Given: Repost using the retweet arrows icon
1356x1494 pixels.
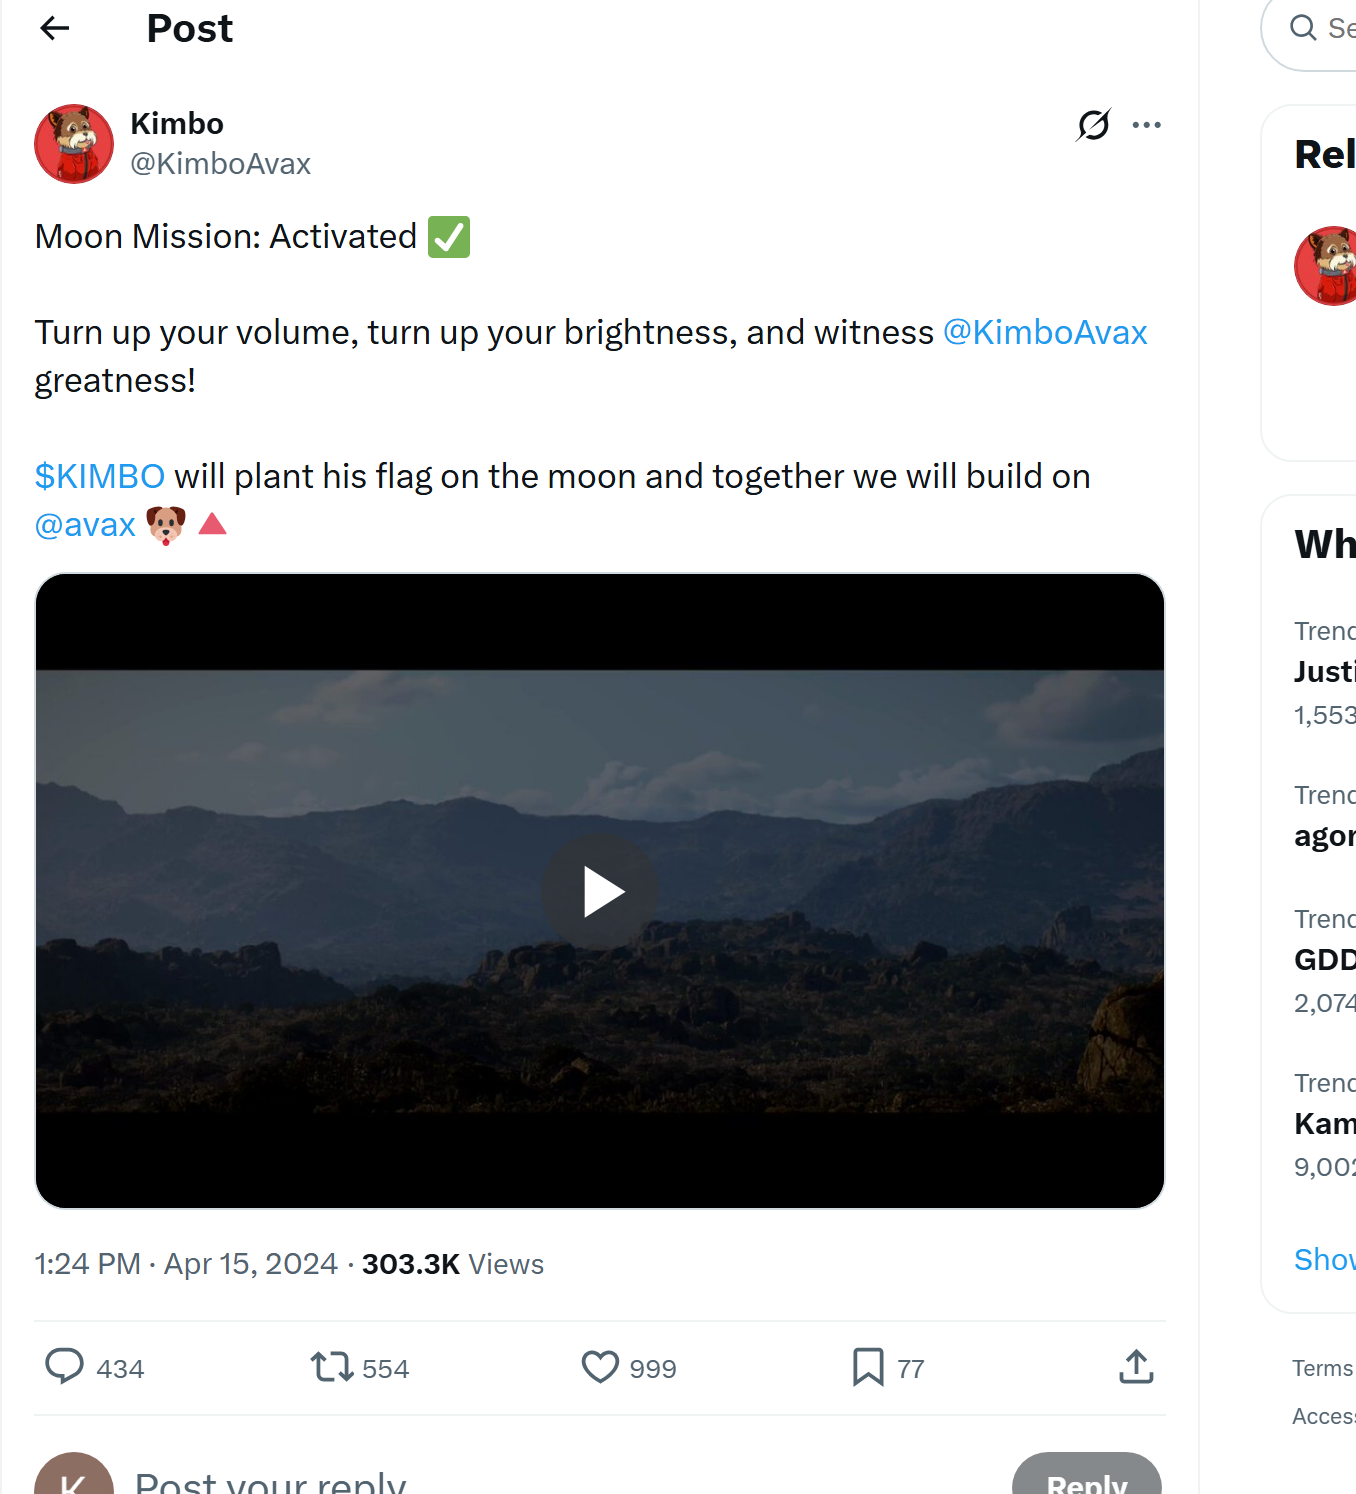Looking at the screenshot, I should point(331,1366).
